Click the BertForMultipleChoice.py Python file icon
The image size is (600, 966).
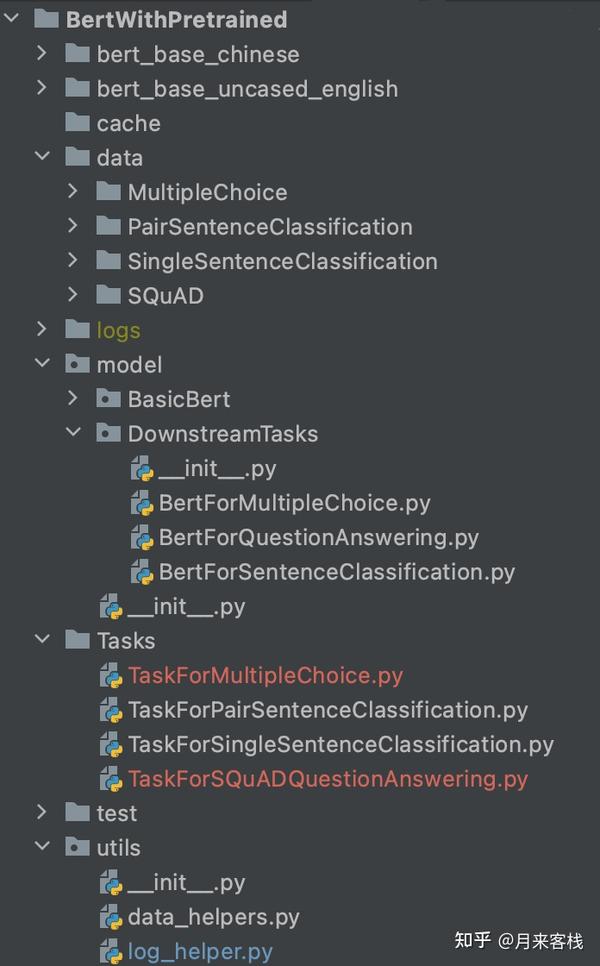click(x=143, y=503)
